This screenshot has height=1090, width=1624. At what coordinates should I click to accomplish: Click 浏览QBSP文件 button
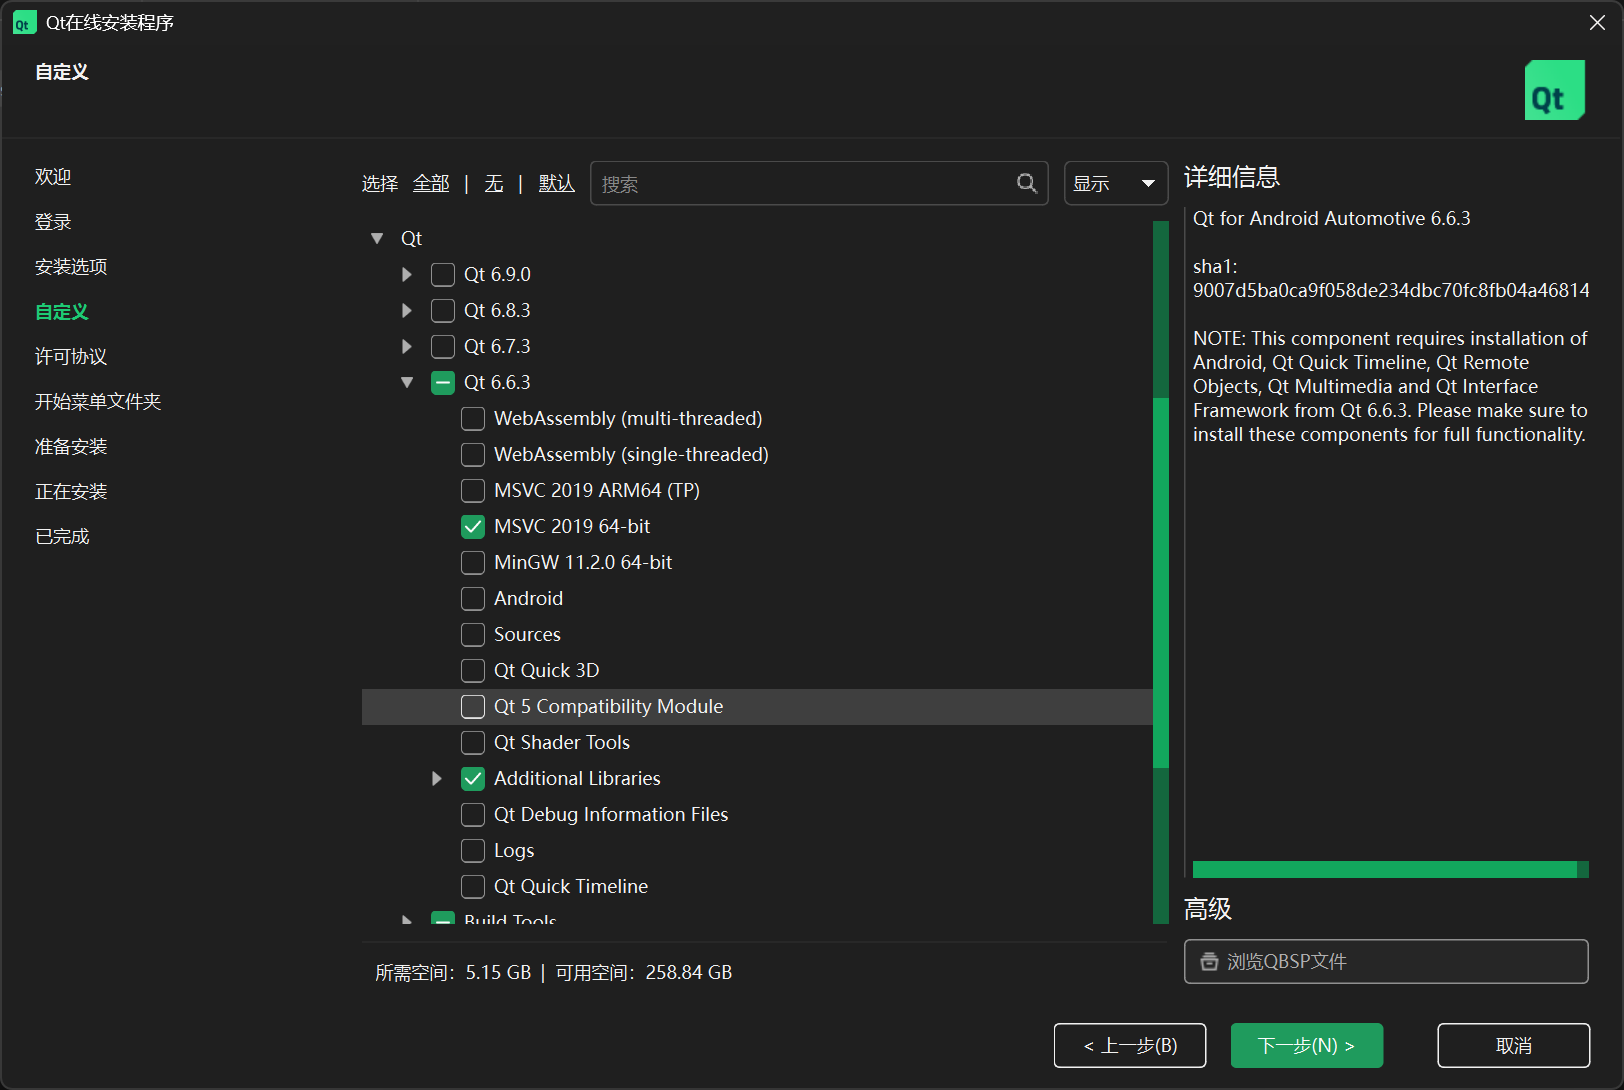1386,962
